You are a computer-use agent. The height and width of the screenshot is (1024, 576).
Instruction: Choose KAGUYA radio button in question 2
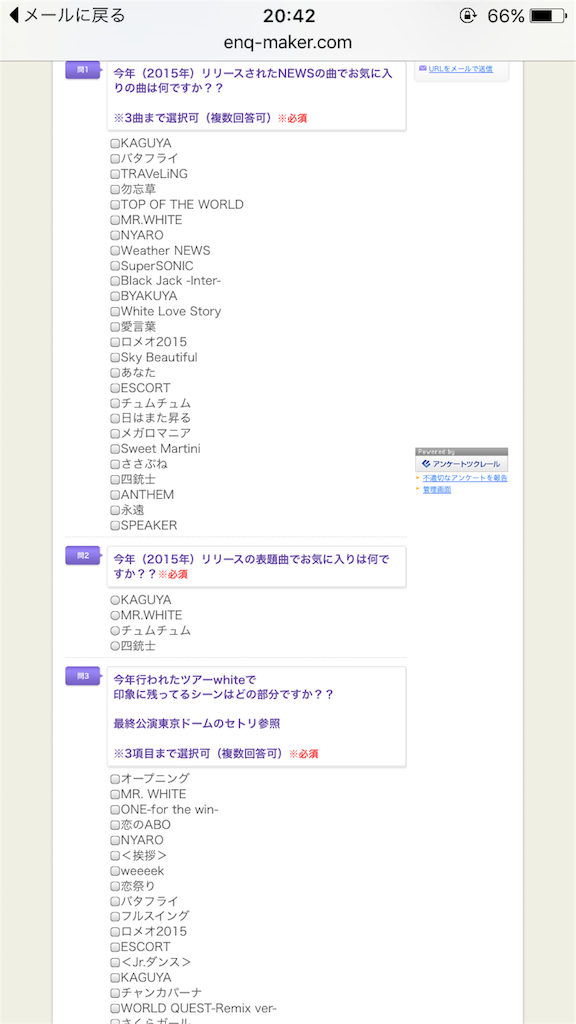115,600
